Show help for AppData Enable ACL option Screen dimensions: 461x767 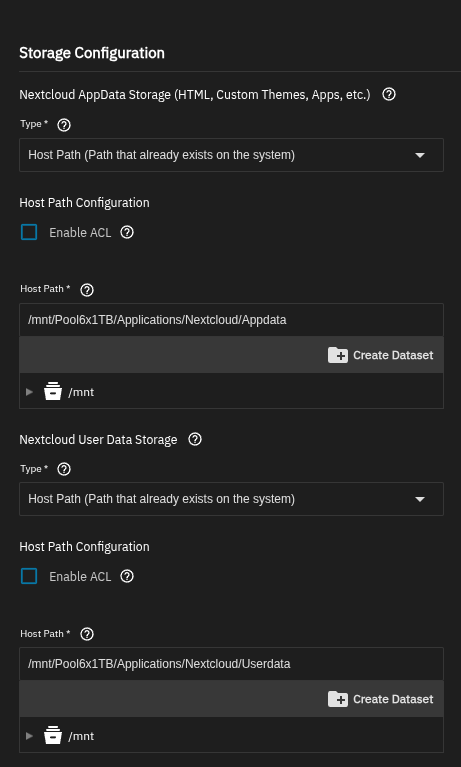(x=127, y=232)
